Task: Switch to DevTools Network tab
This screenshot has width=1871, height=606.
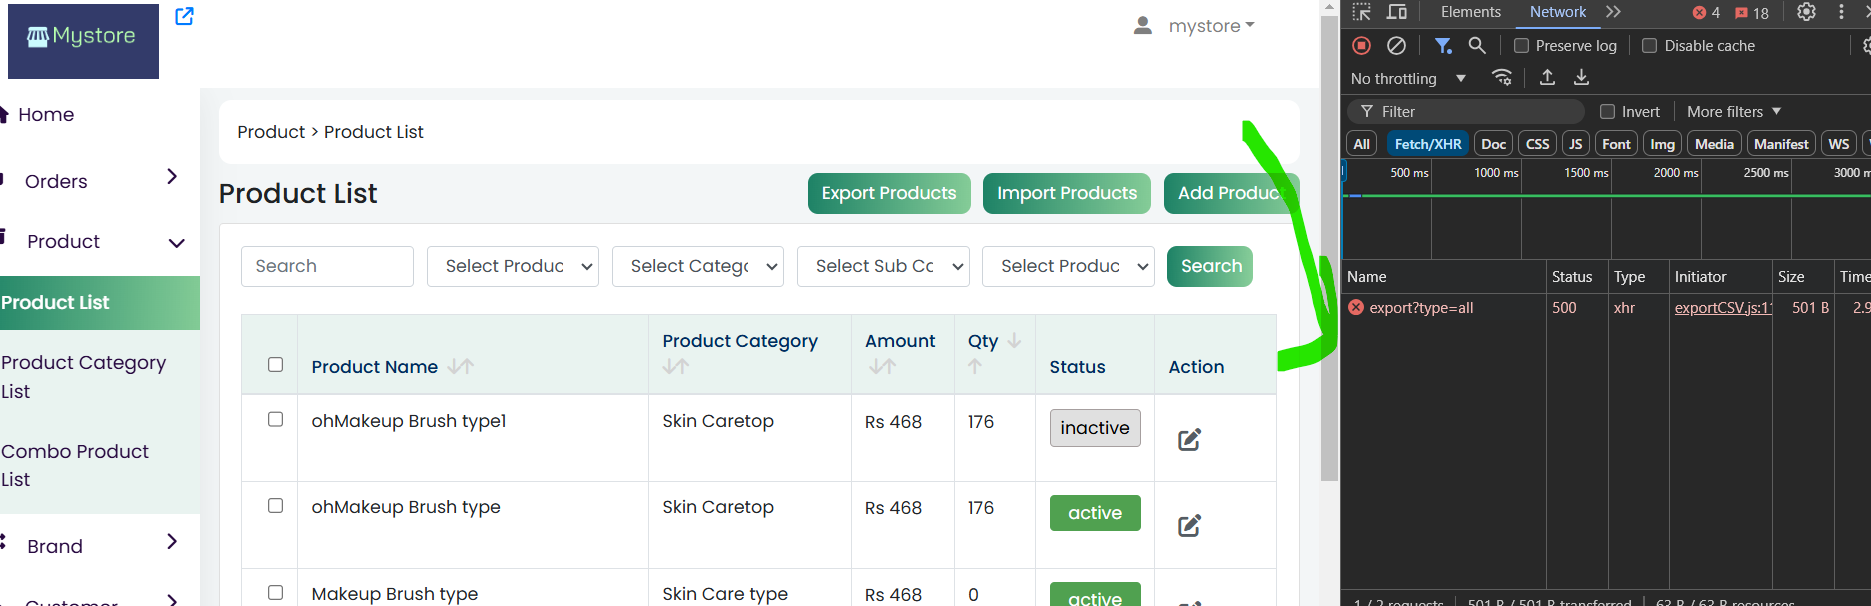Action: 1557,12
